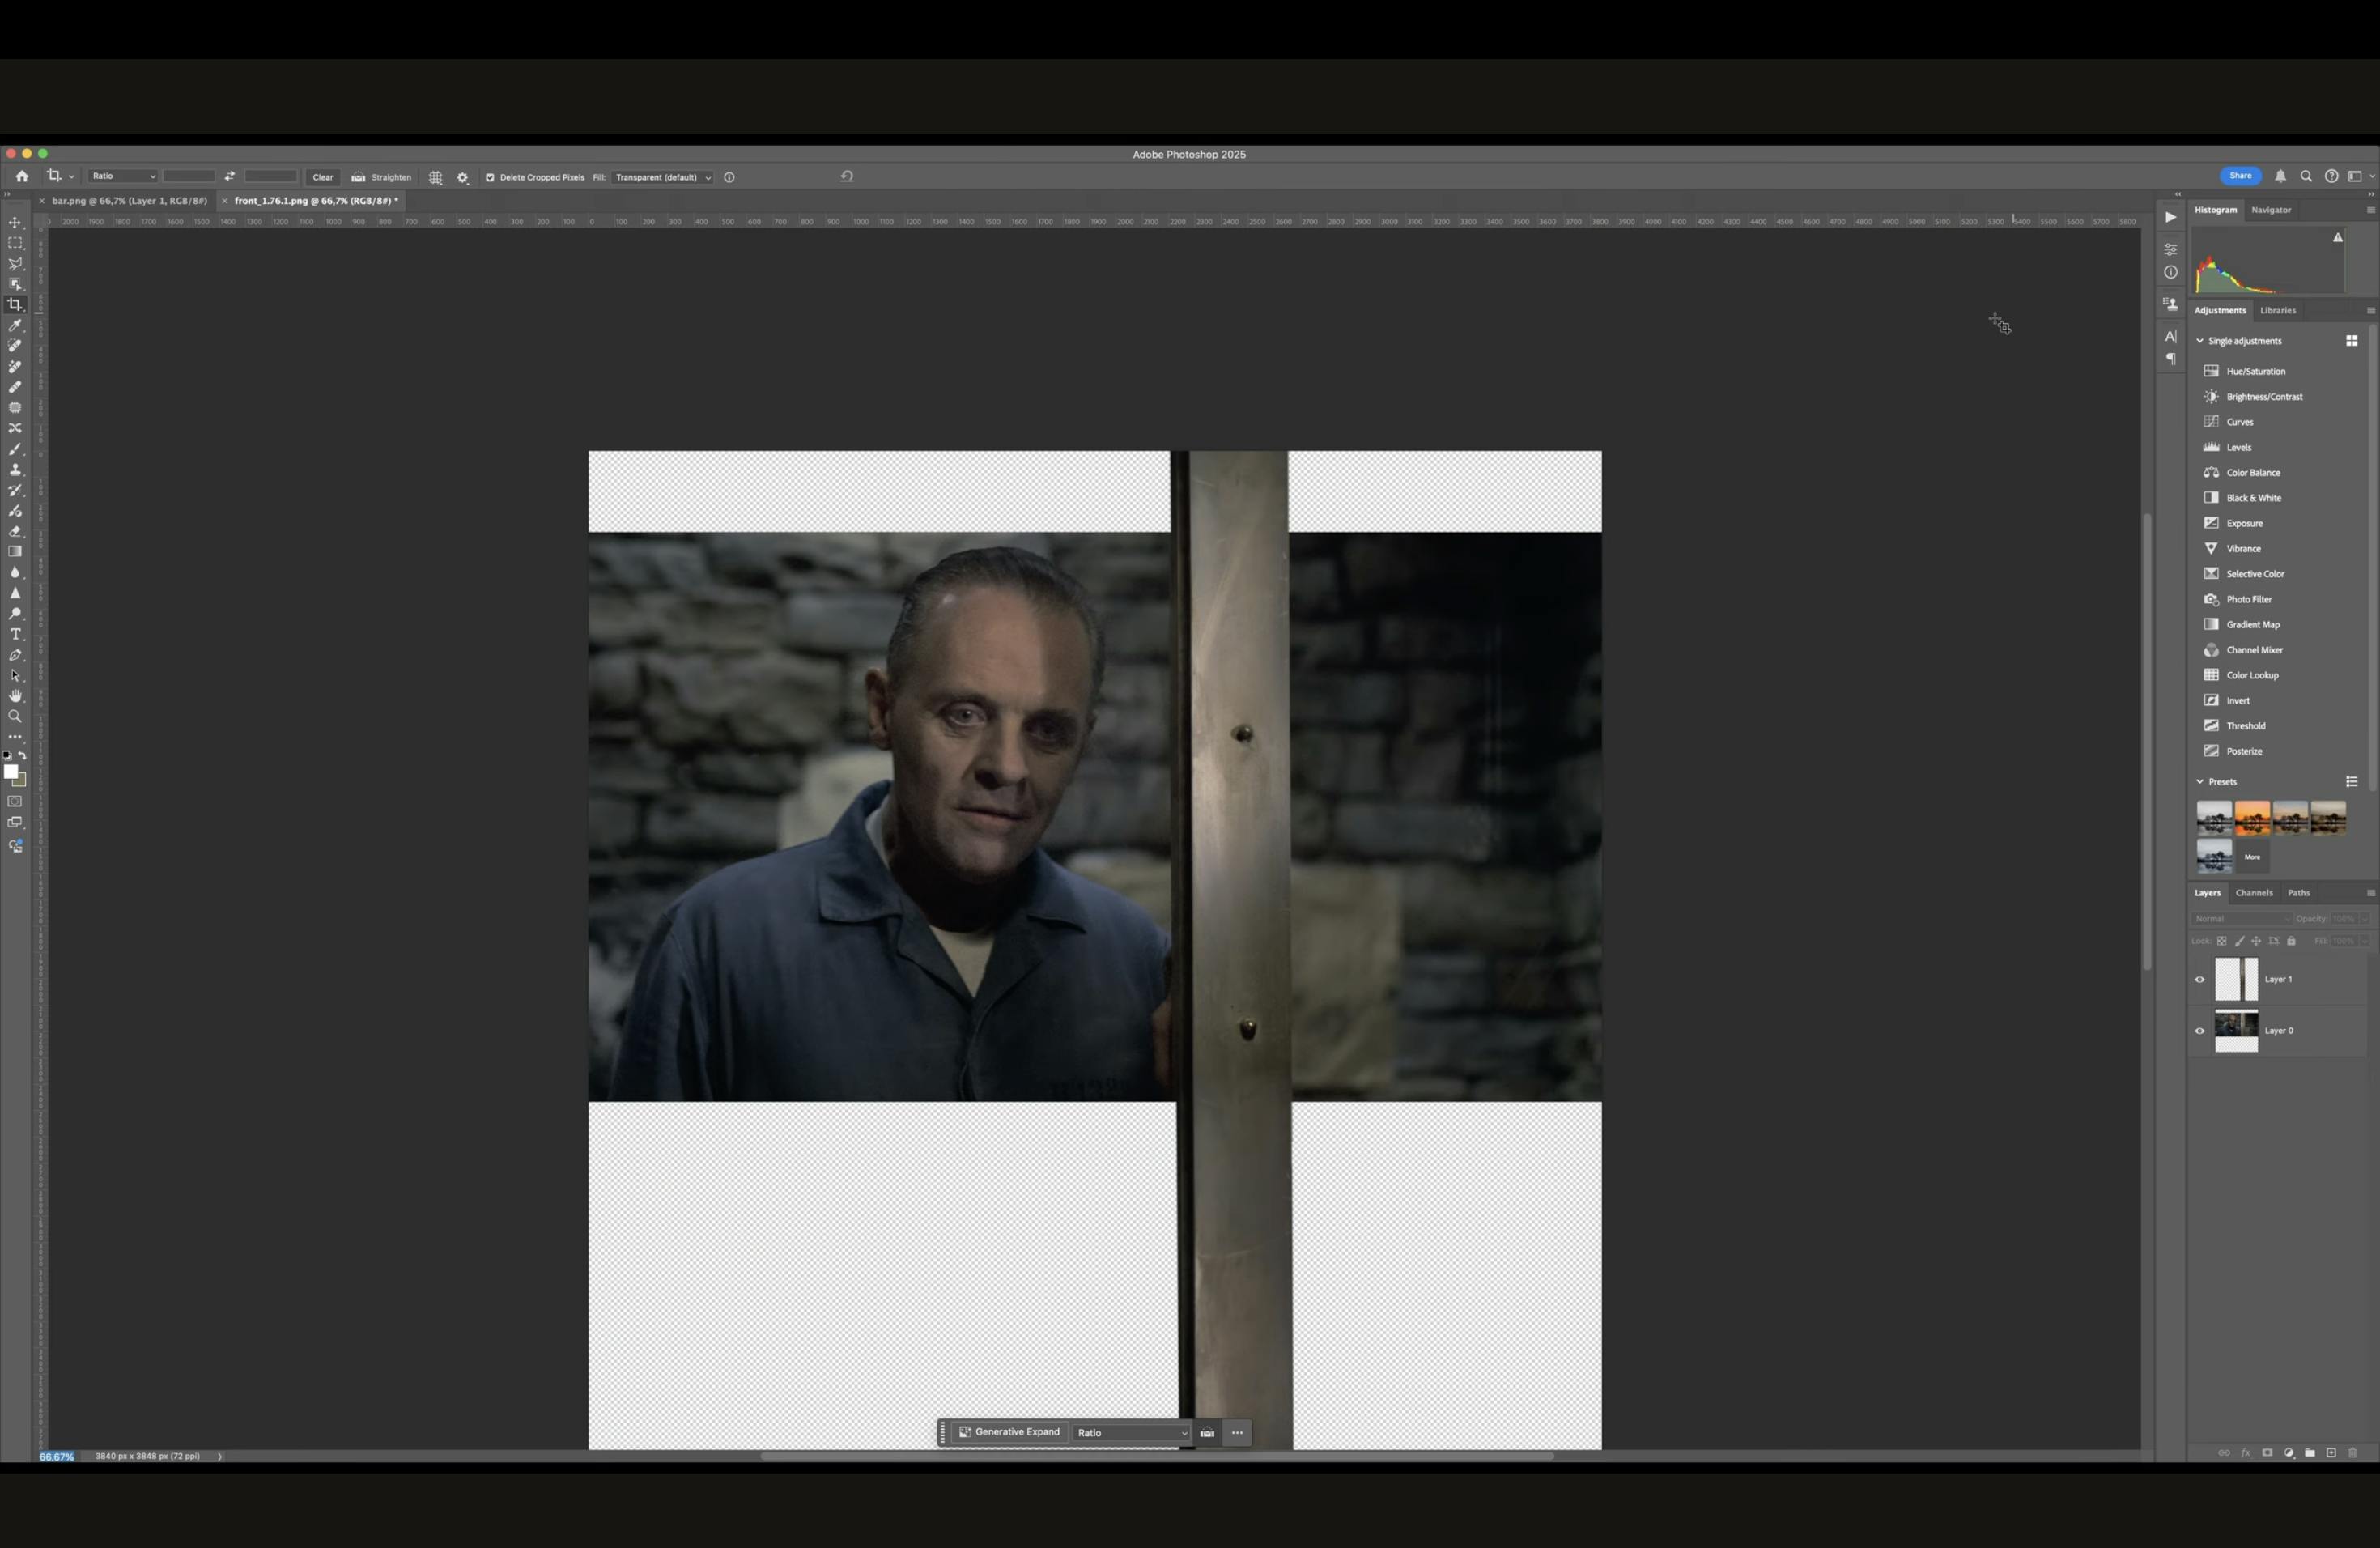Click the zoom percentage field 66.67%

pyautogui.click(x=57, y=1457)
